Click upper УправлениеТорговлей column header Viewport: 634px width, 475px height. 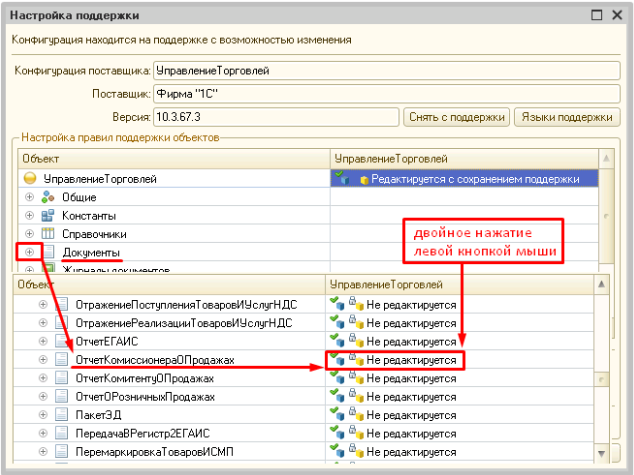[x=464, y=159]
